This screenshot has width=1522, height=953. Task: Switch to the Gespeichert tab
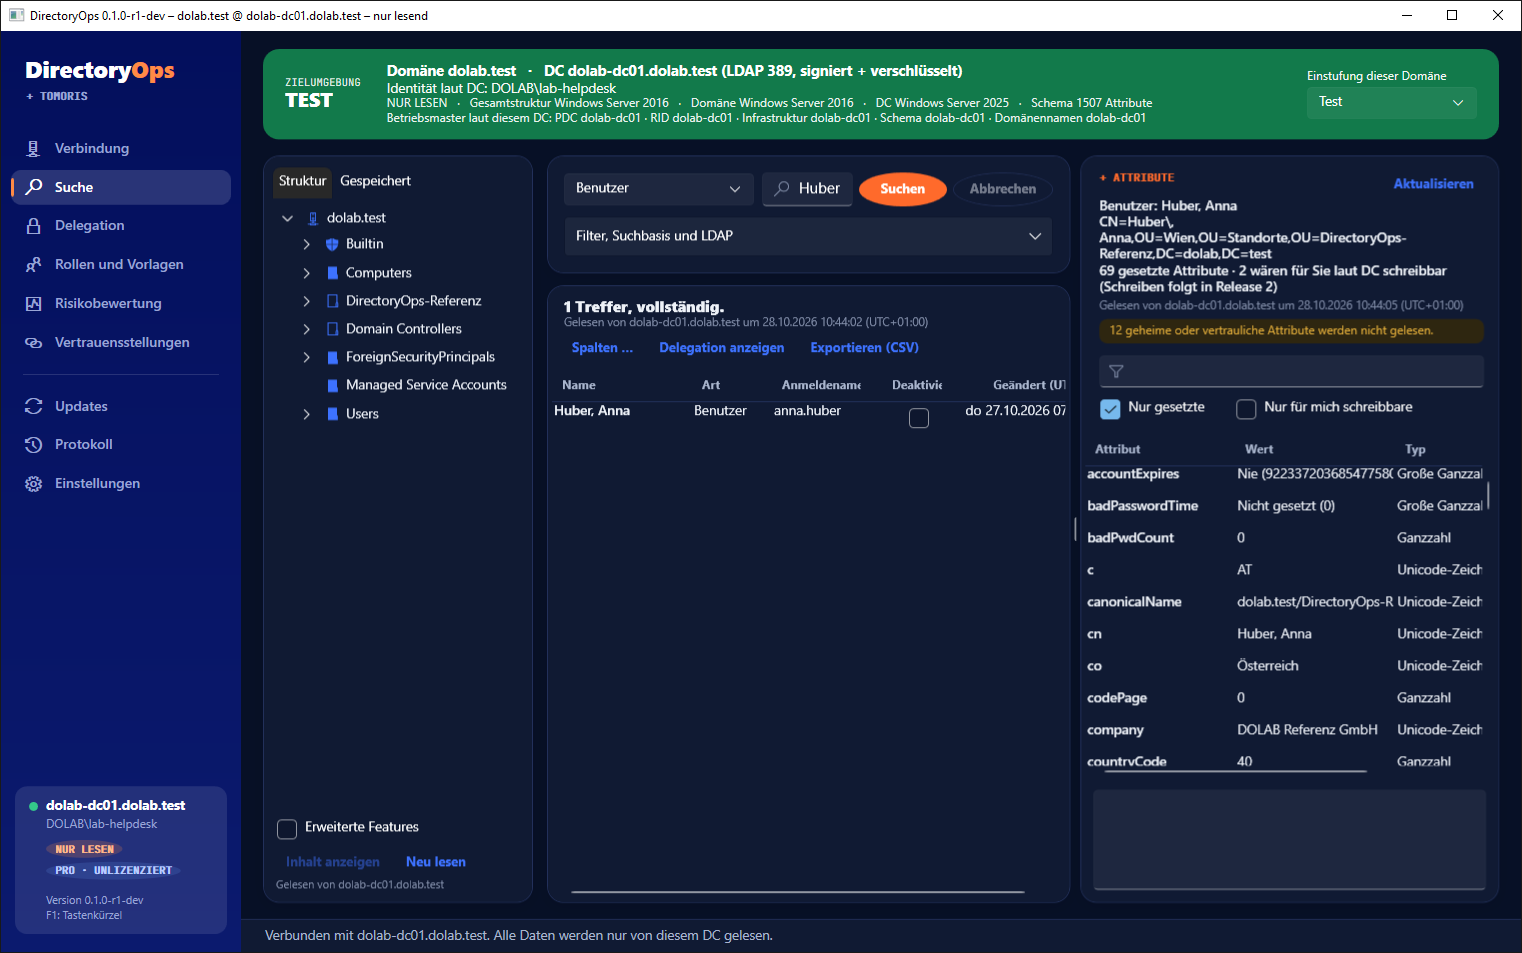pos(375,181)
